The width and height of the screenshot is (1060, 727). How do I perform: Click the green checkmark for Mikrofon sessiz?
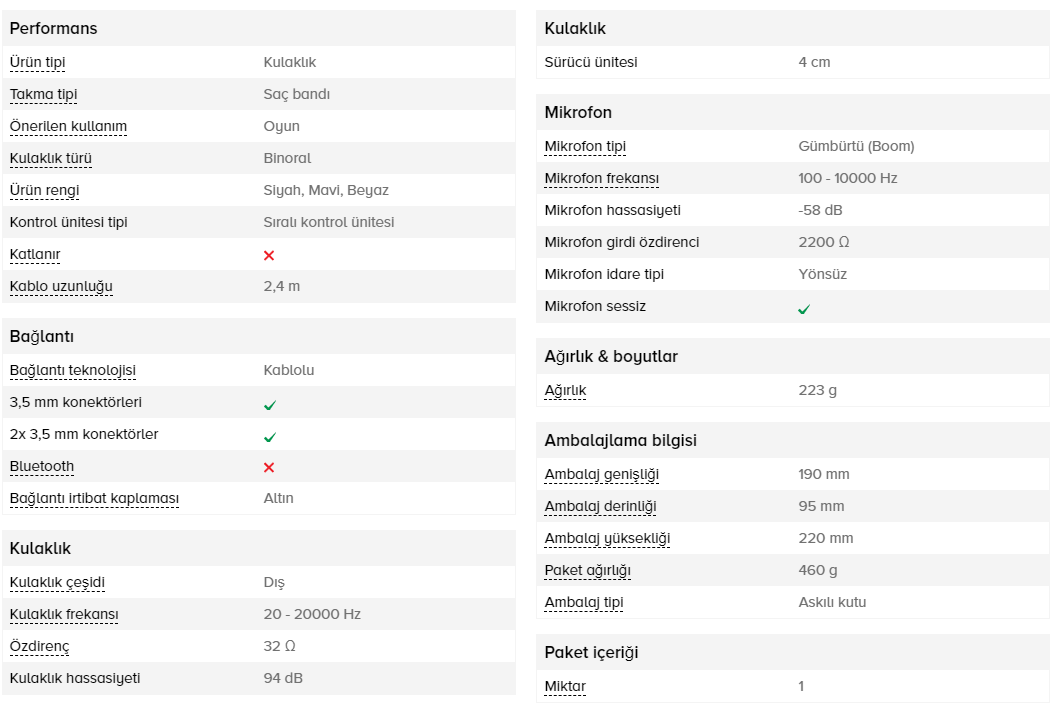click(x=804, y=309)
